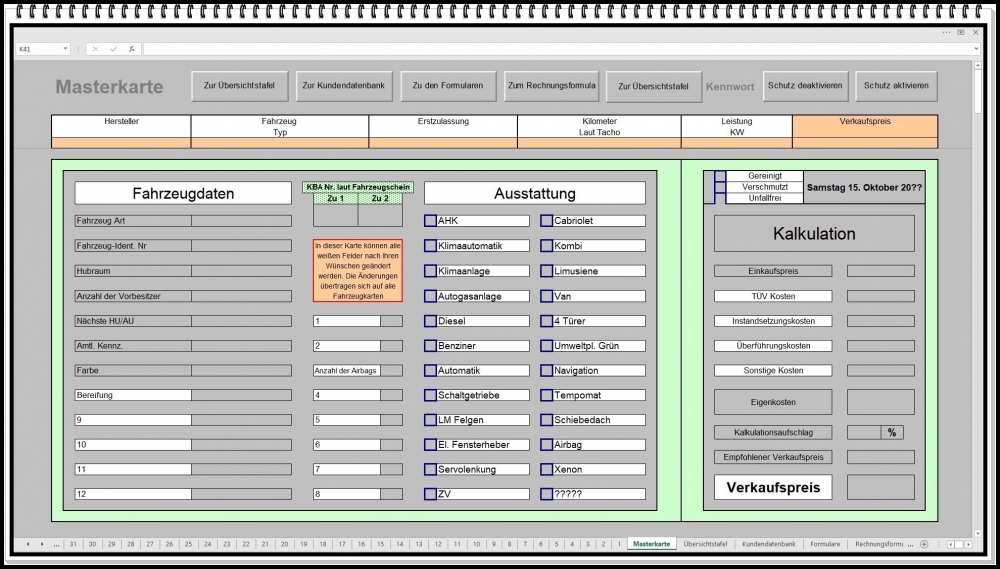1000x569 pixels.
Task: Toggle the Gereinigt checkbox
Action: [x=720, y=176]
